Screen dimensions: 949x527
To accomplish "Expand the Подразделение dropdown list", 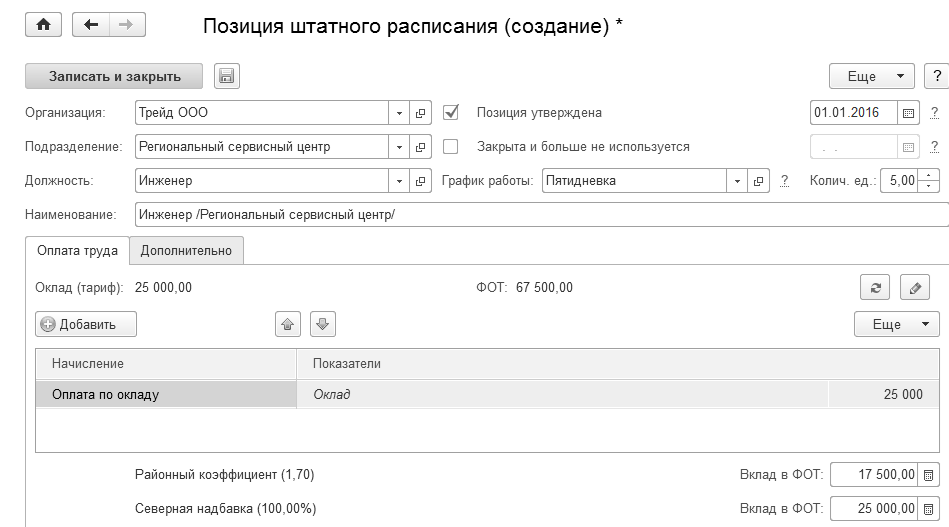I will 399,147.
